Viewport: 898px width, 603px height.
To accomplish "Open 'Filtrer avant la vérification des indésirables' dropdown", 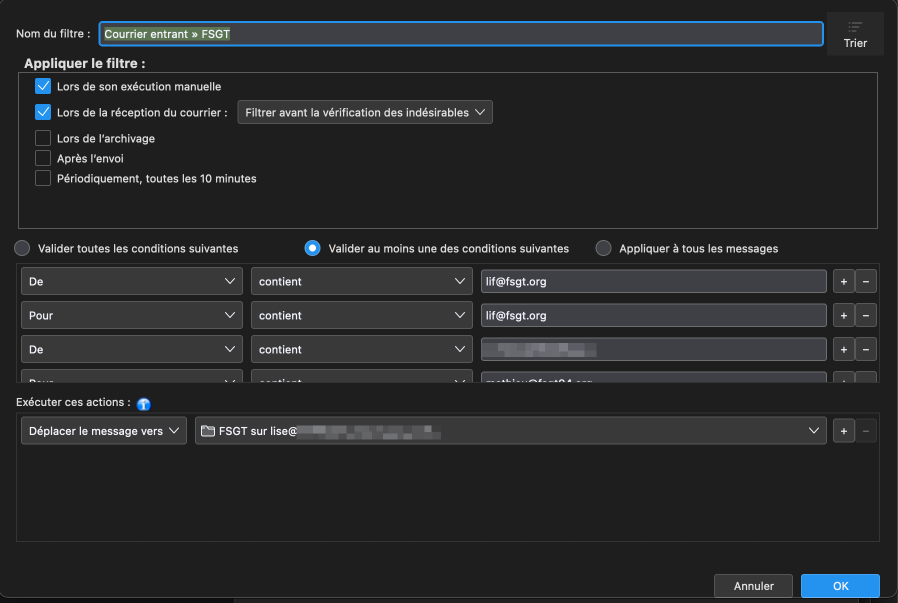I will pos(365,112).
